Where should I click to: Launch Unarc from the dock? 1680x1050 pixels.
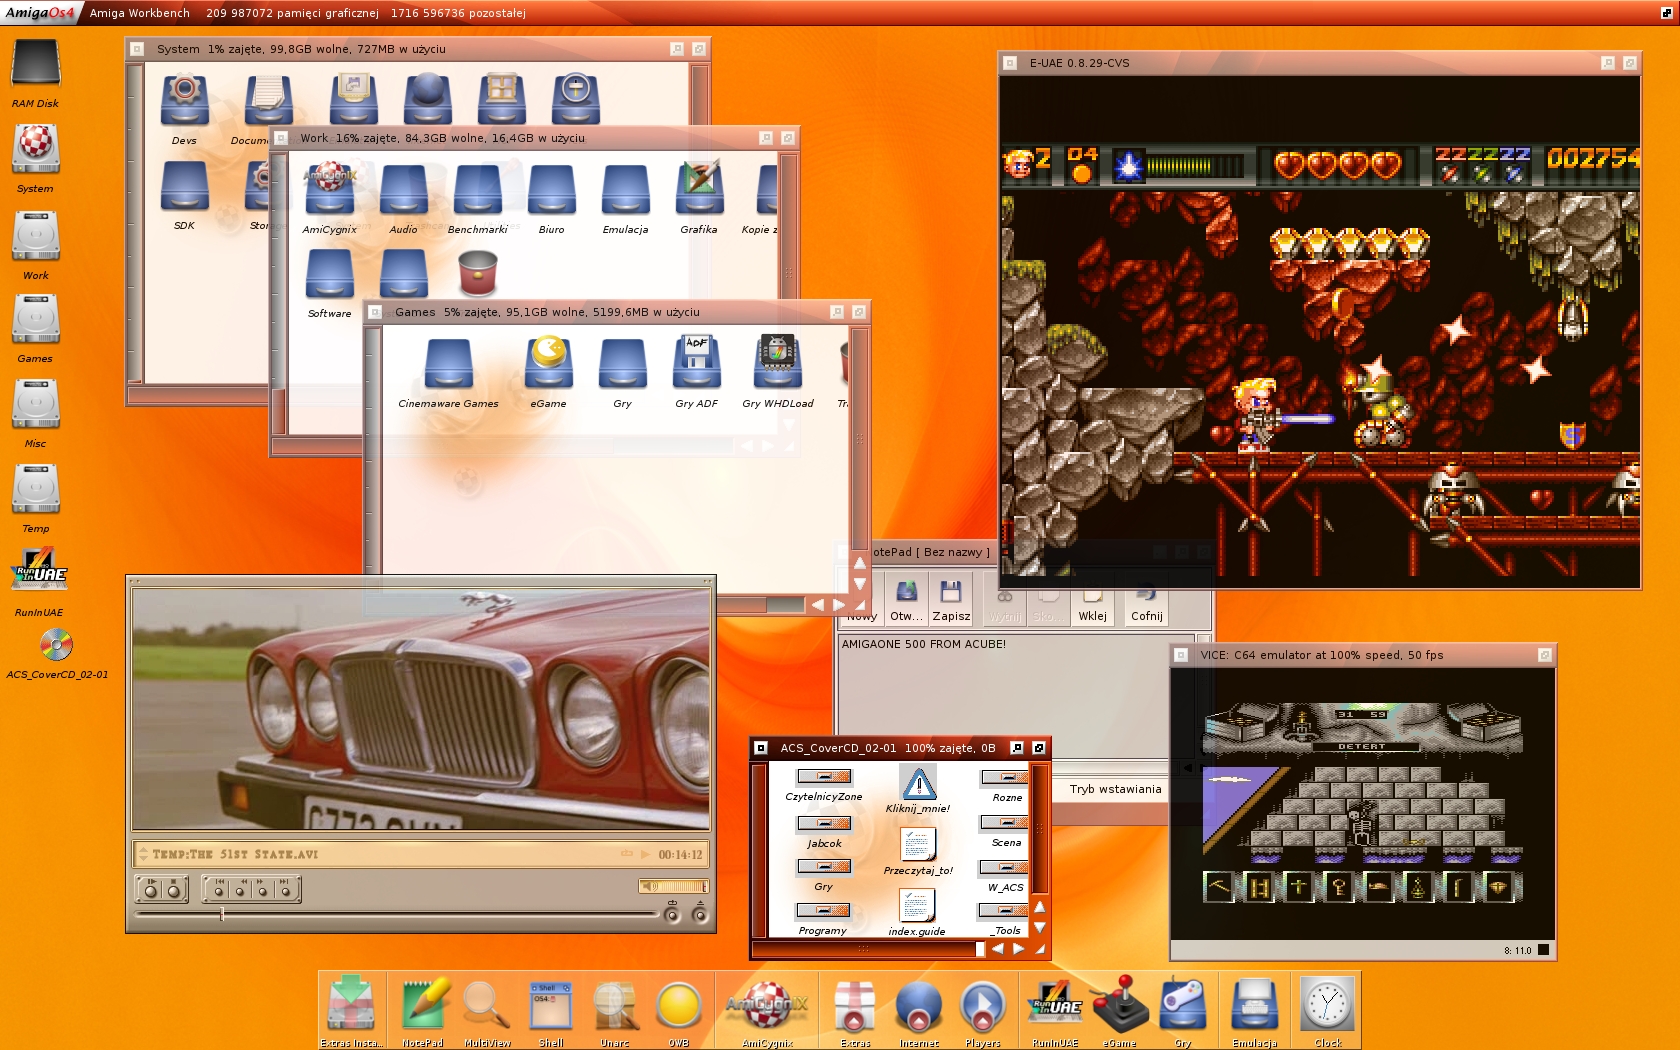pyautogui.click(x=615, y=1005)
